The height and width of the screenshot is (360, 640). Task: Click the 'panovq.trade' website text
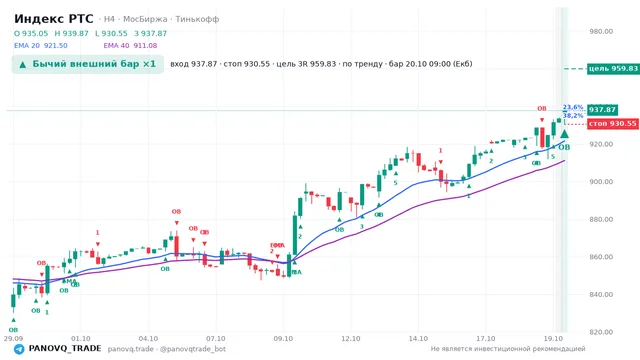pos(131,349)
